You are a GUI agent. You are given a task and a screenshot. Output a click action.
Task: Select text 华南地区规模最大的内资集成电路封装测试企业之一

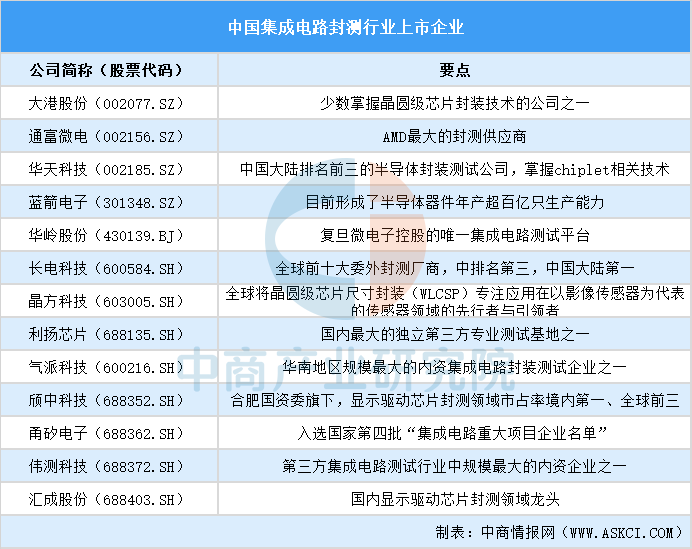pos(455,367)
